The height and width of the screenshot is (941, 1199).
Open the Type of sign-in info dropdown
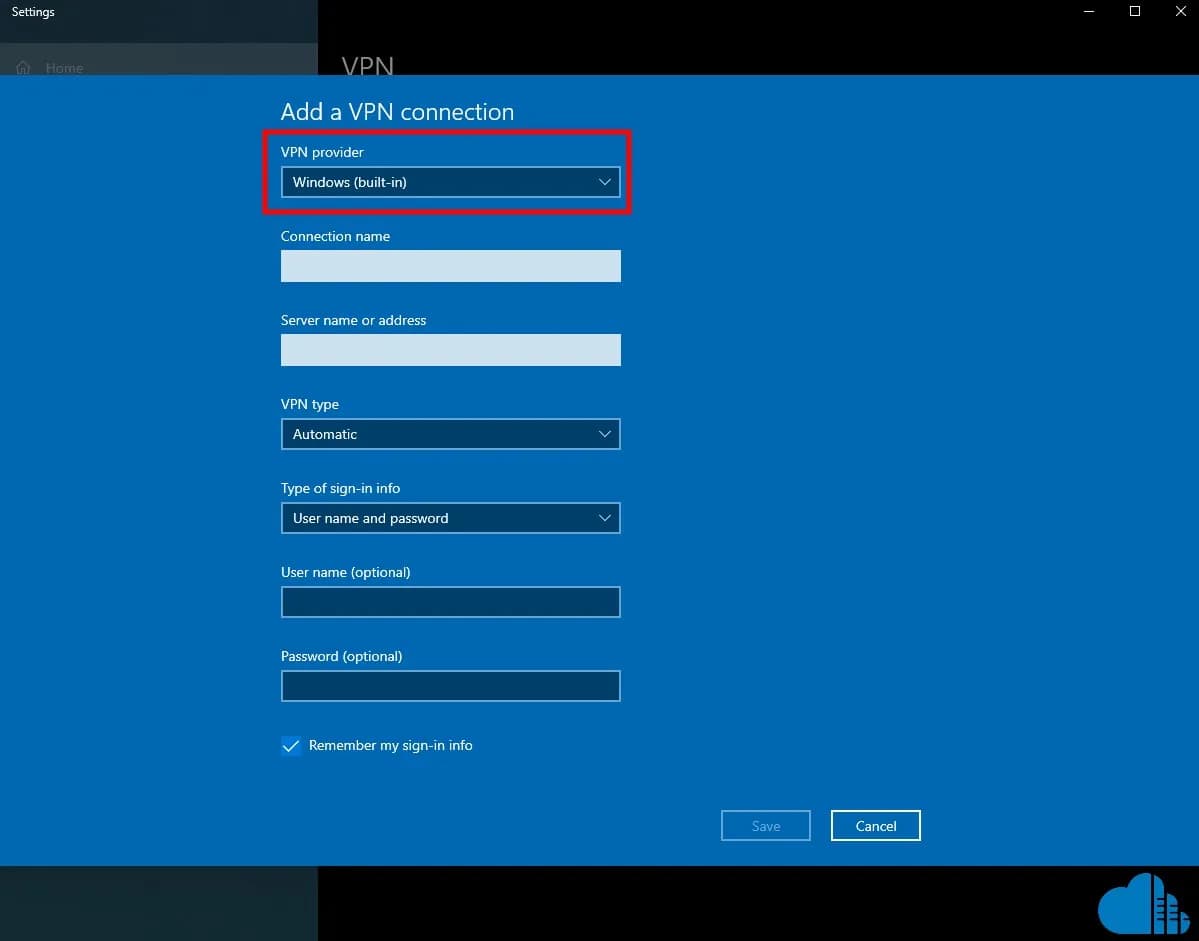(450, 518)
